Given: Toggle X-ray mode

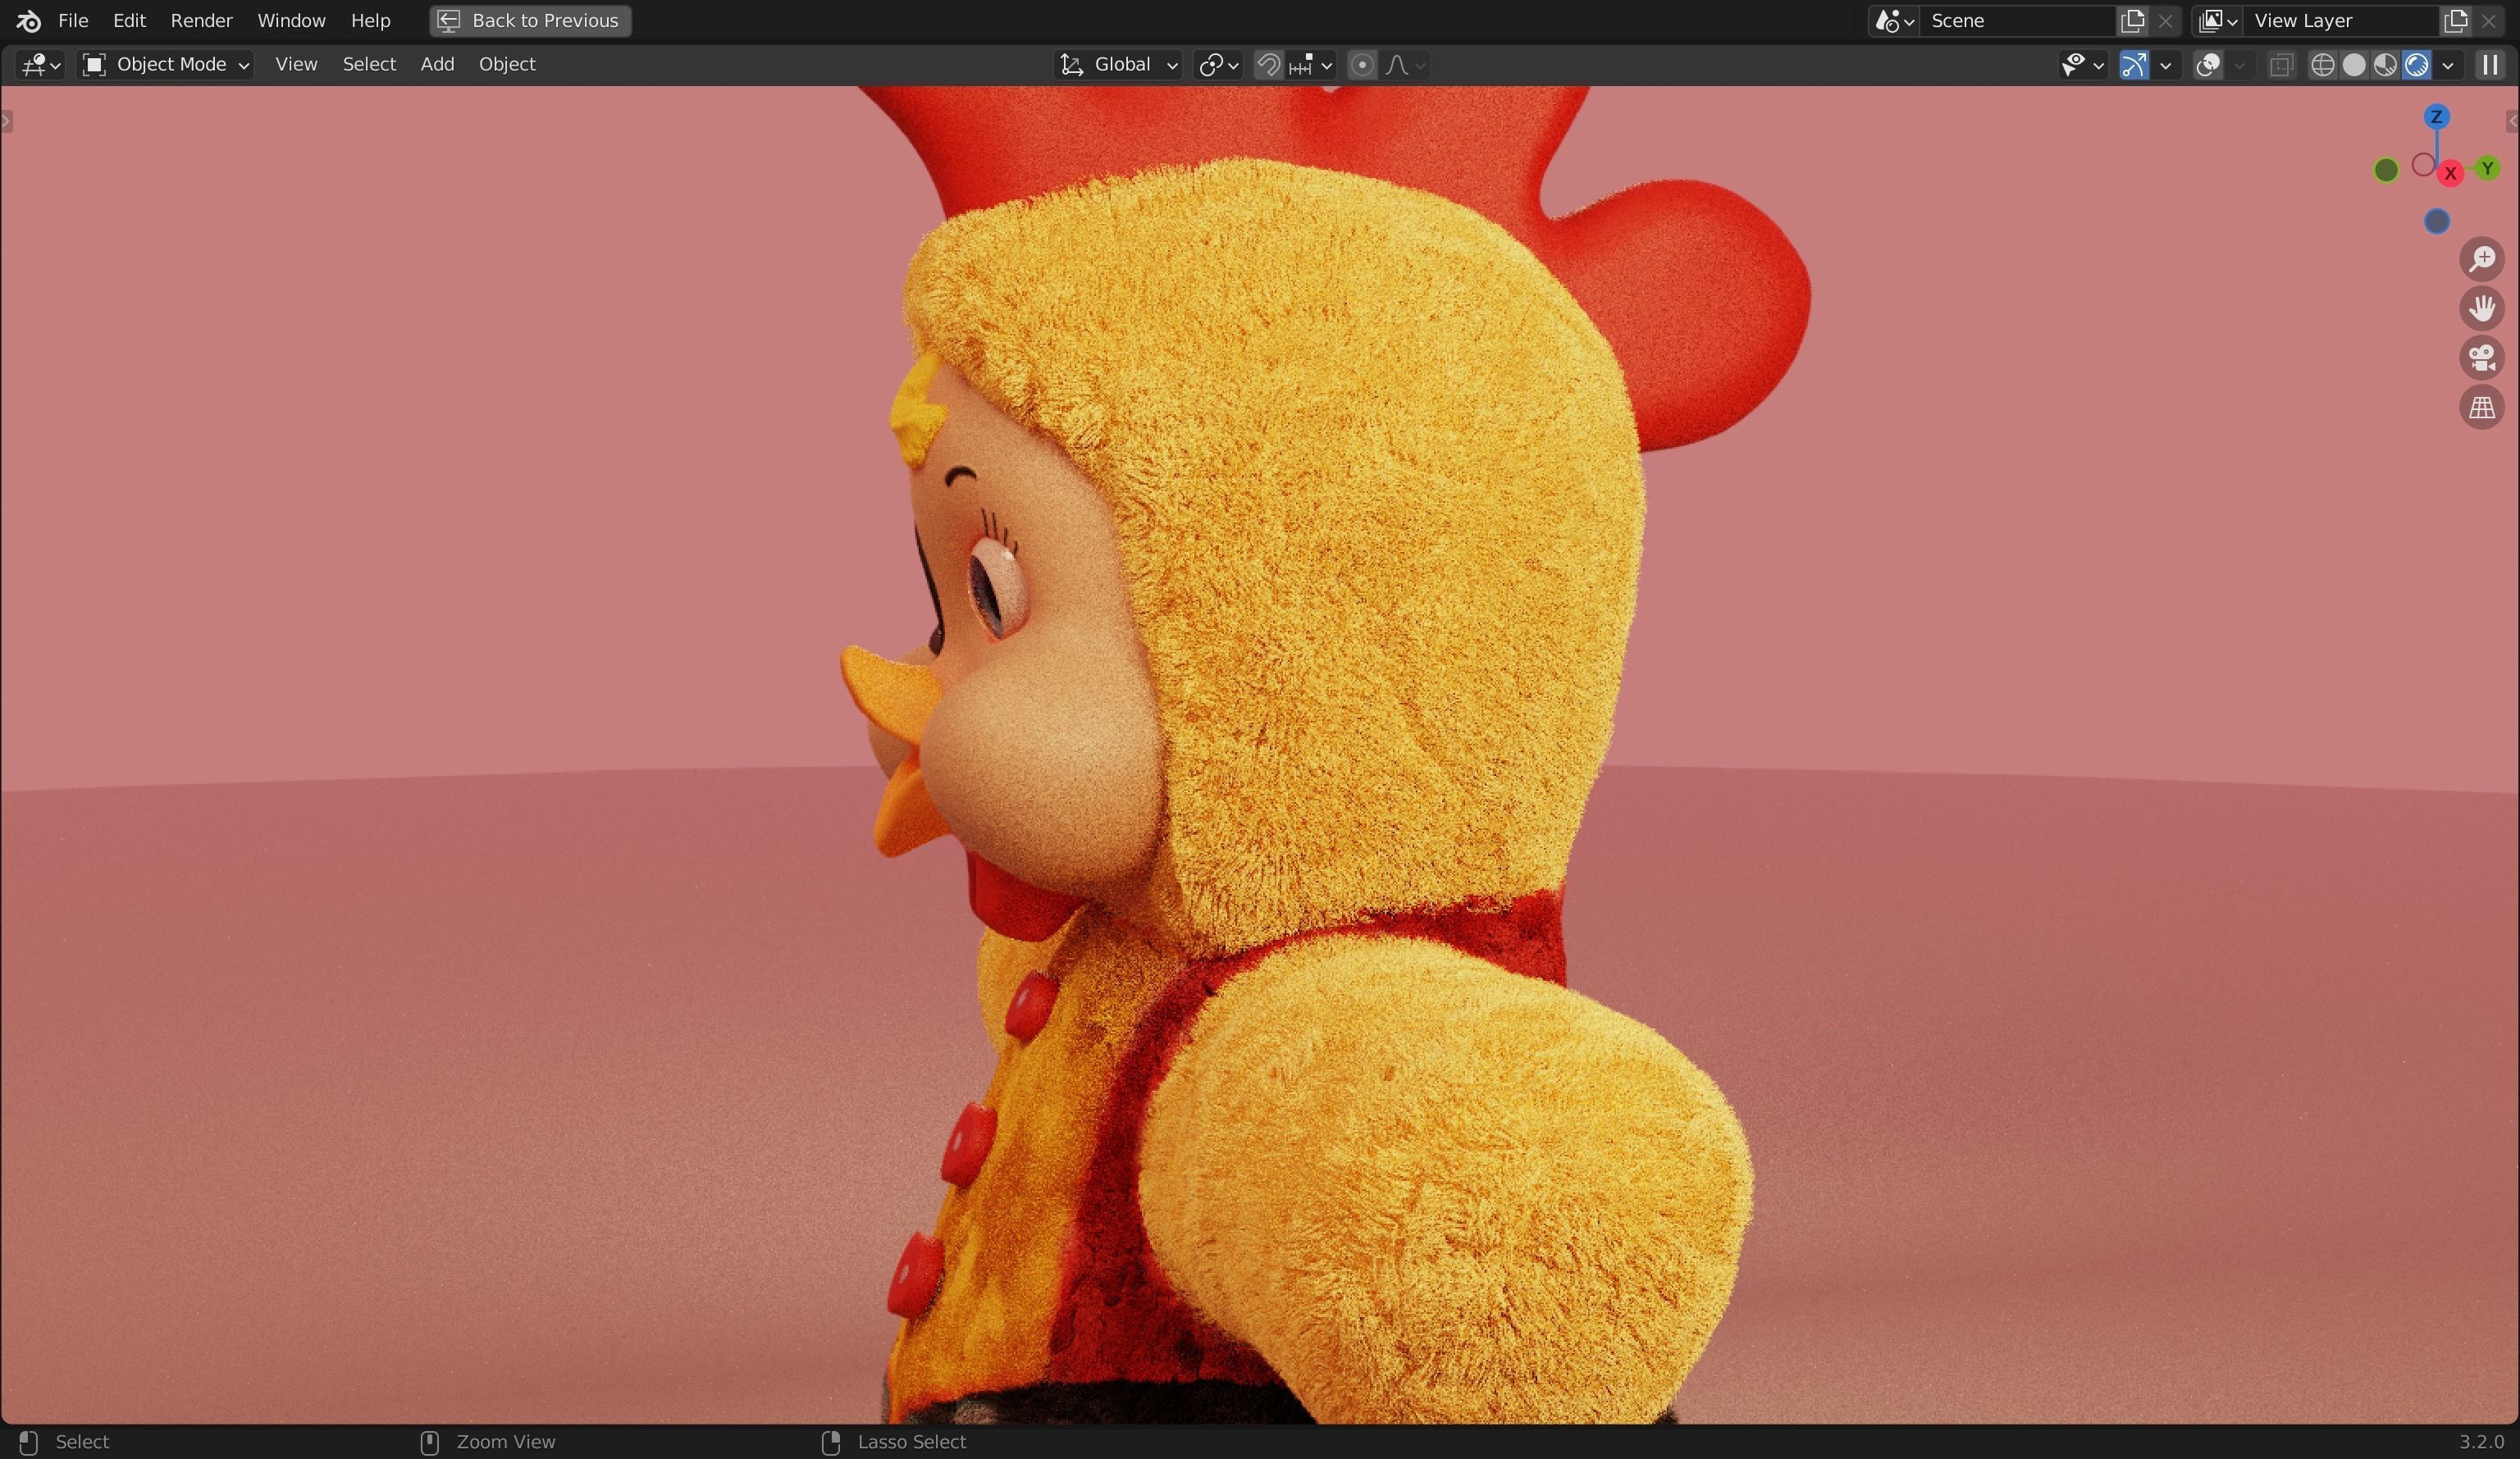Looking at the screenshot, I should tap(2281, 65).
